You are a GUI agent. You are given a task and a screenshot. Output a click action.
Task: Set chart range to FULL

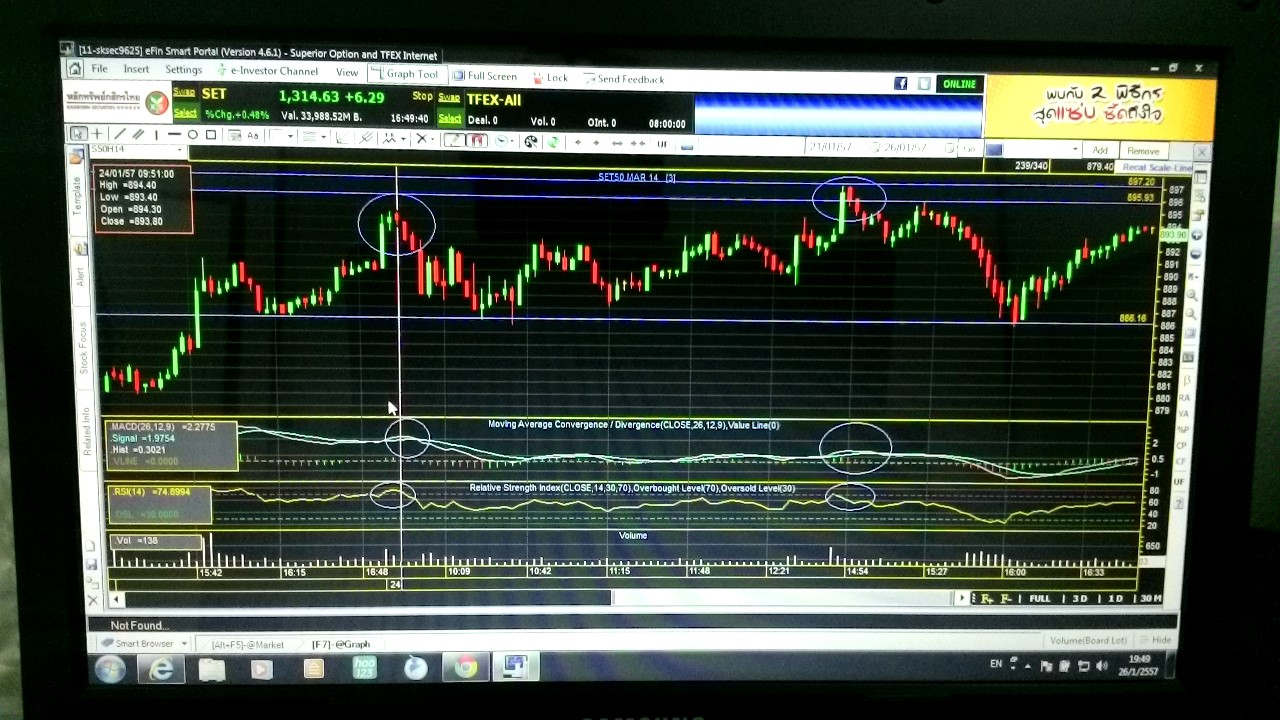tap(1040, 598)
